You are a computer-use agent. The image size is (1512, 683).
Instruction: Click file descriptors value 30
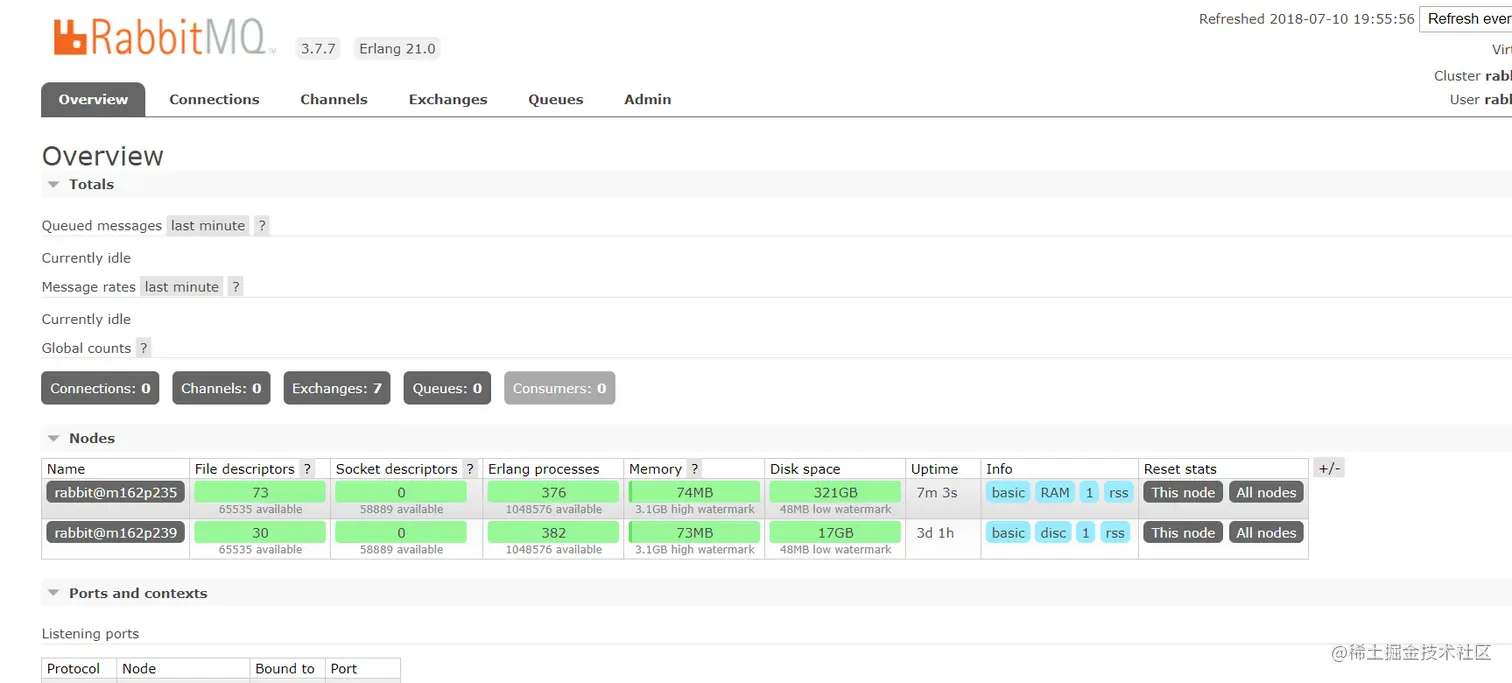click(x=260, y=533)
